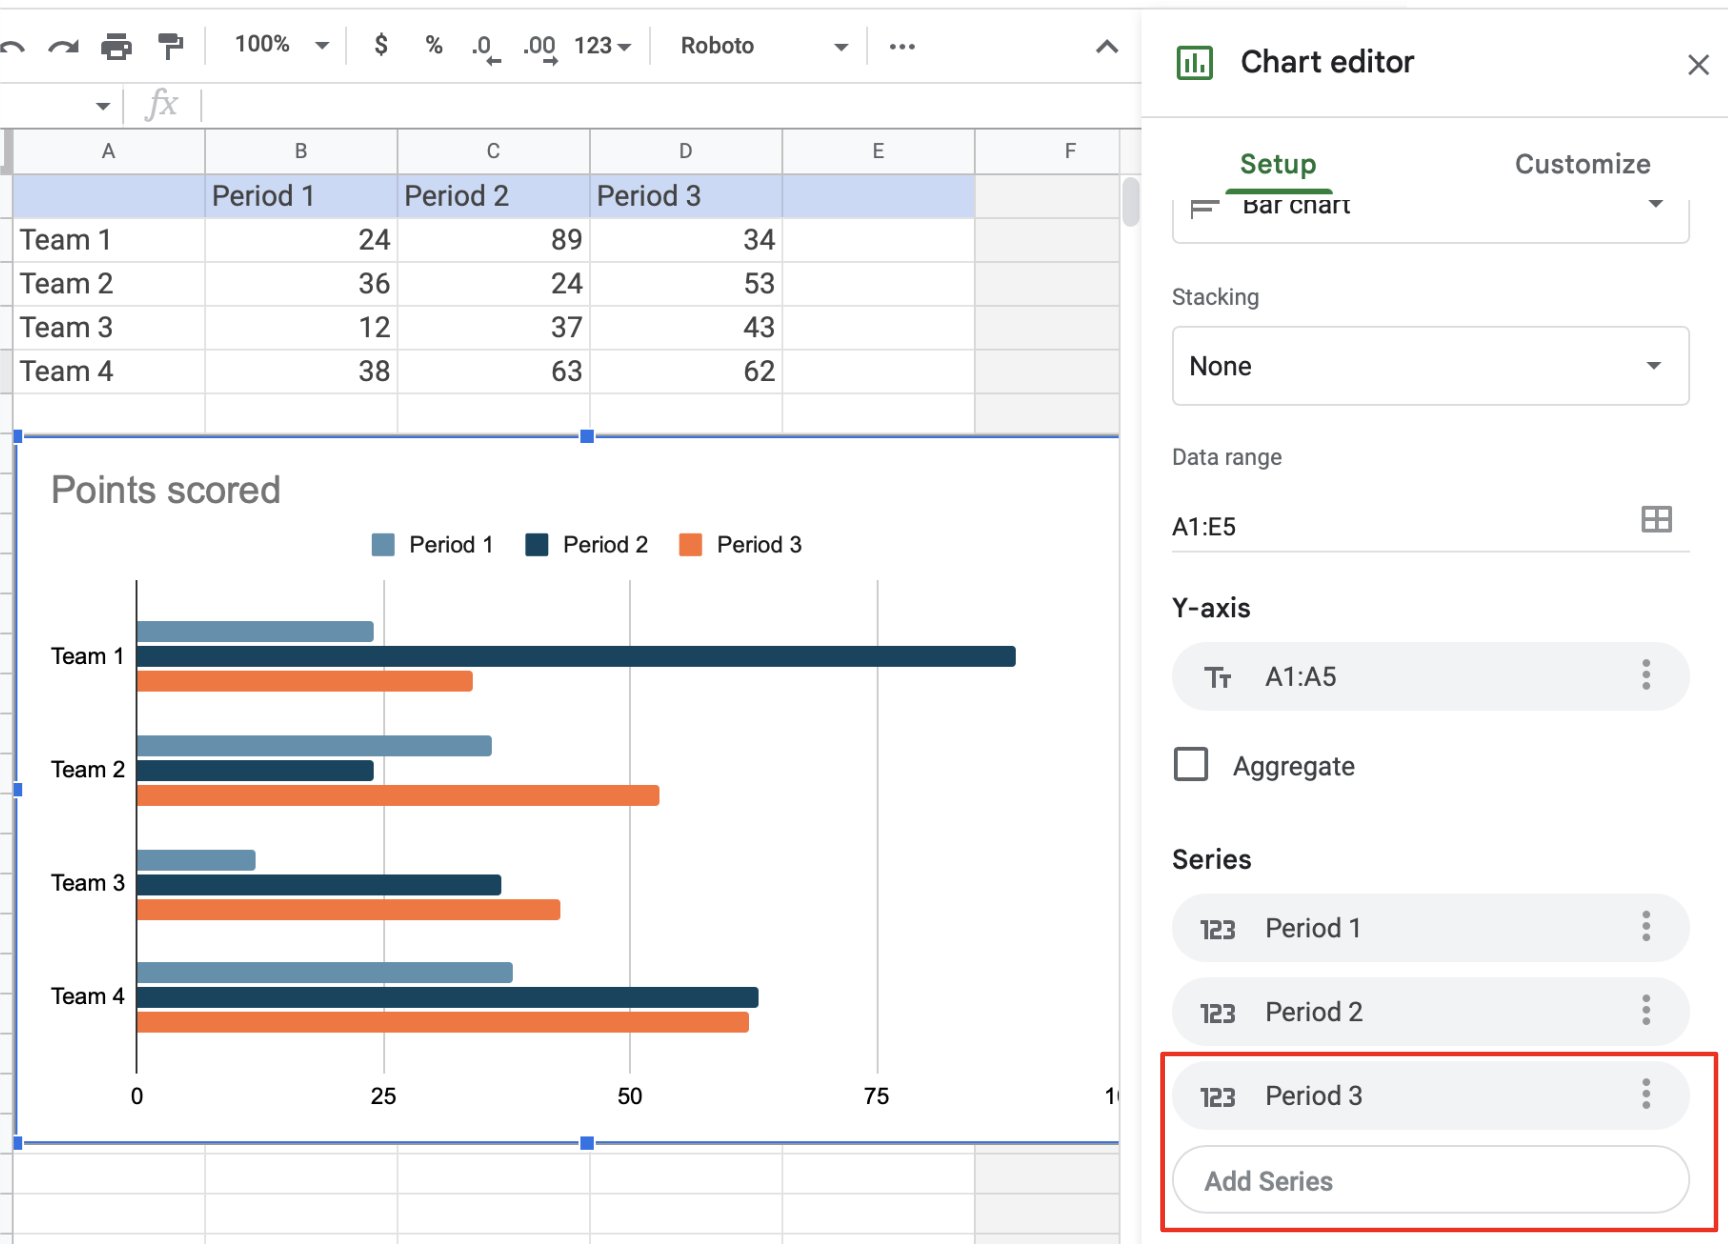
Task: Enable the Aggregate checkbox
Action: (x=1191, y=765)
